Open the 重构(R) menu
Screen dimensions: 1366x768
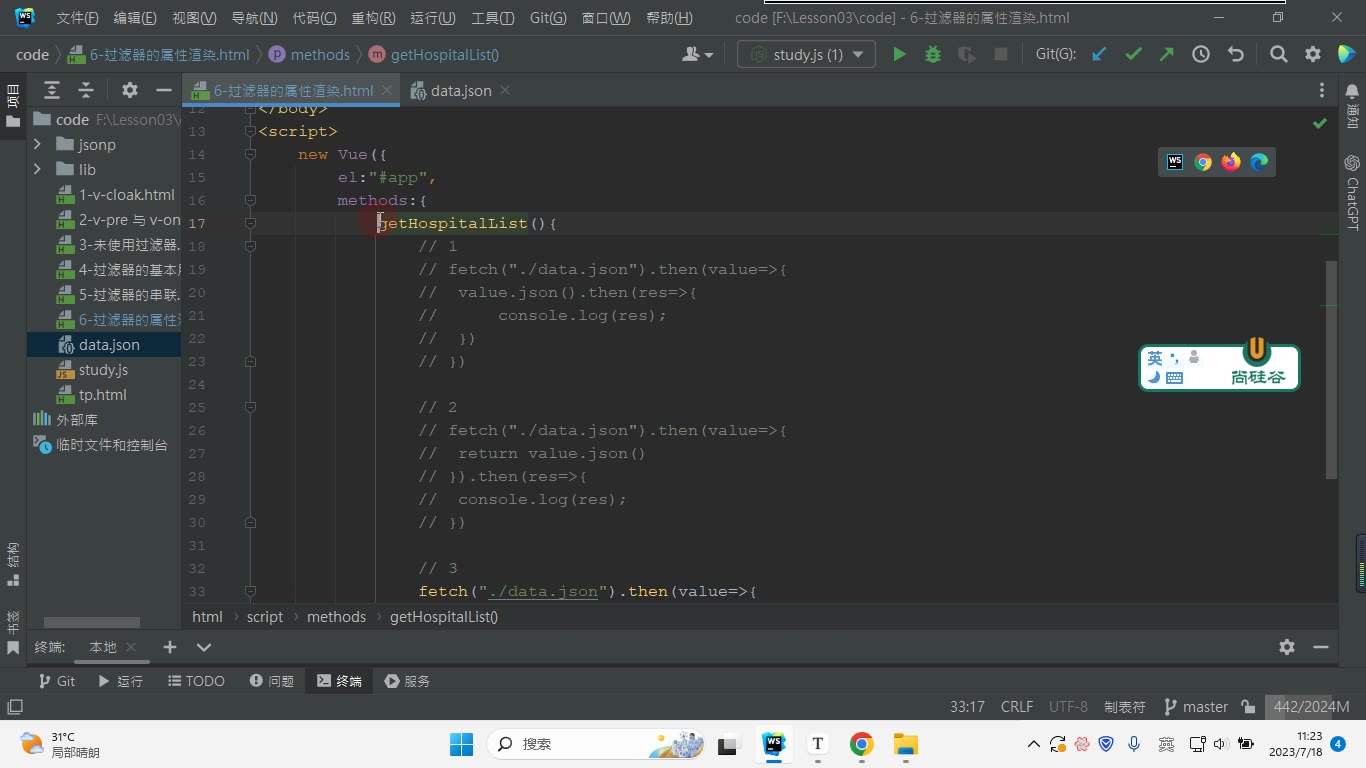(373, 18)
